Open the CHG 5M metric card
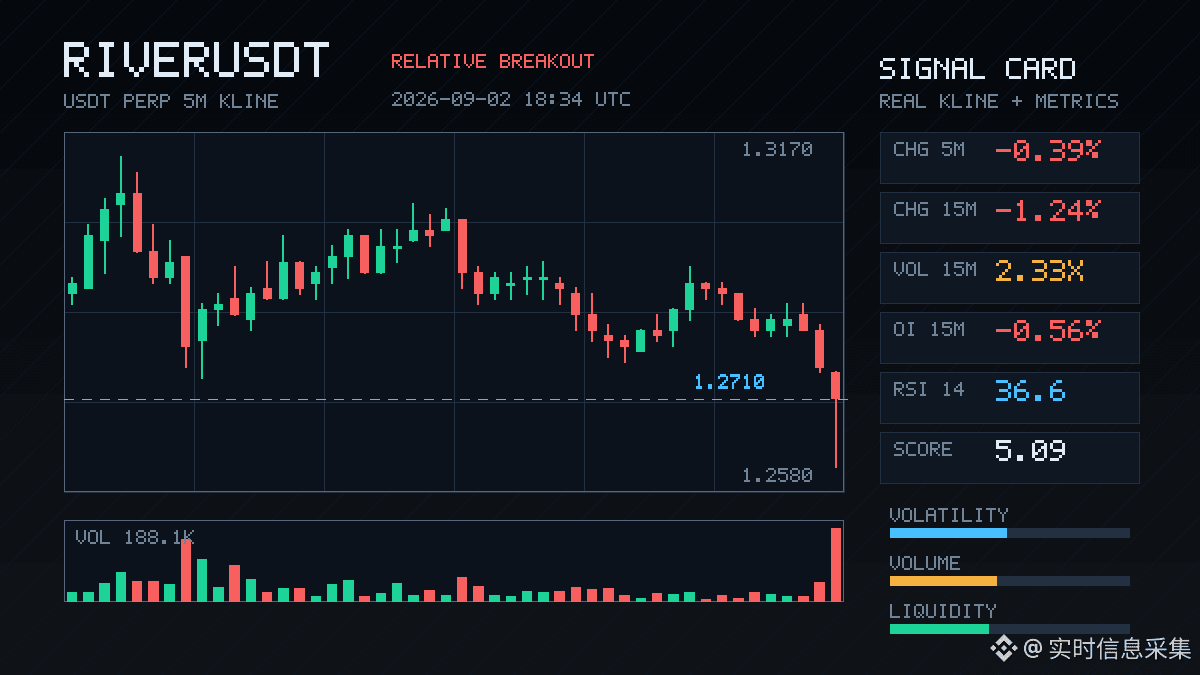Screen dimensions: 1200x675 point(1009,157)
